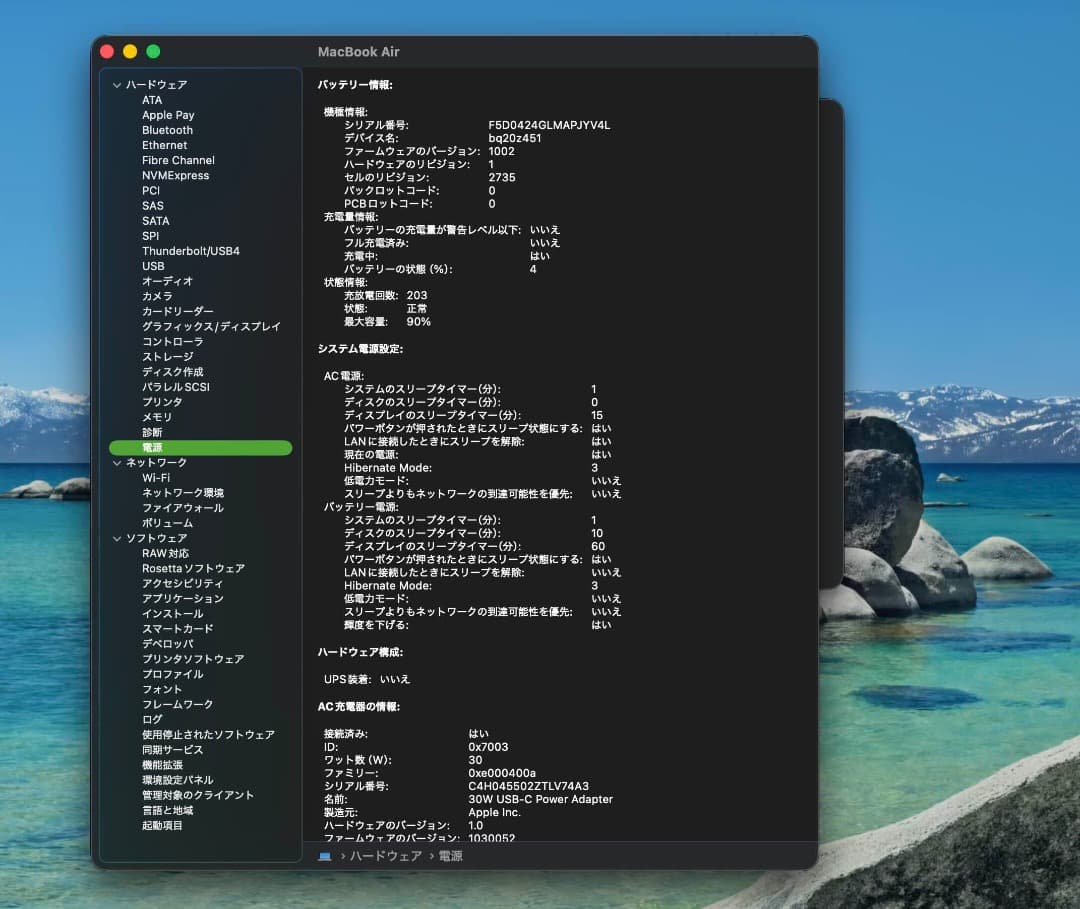Select アプリケーション under software
The height and width of the screenshot is (909, 1080).
(x=182, y=599)
